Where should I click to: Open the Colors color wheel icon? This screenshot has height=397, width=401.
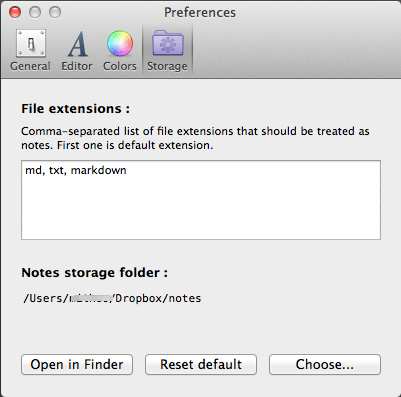pyautogui.click(x=120, y=43)
